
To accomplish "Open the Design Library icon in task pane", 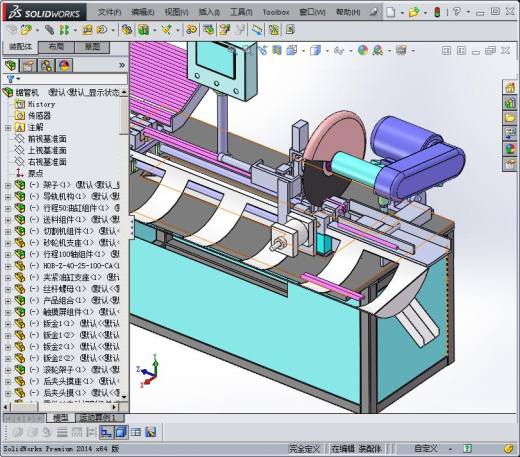I will click(x=510, y=103).
